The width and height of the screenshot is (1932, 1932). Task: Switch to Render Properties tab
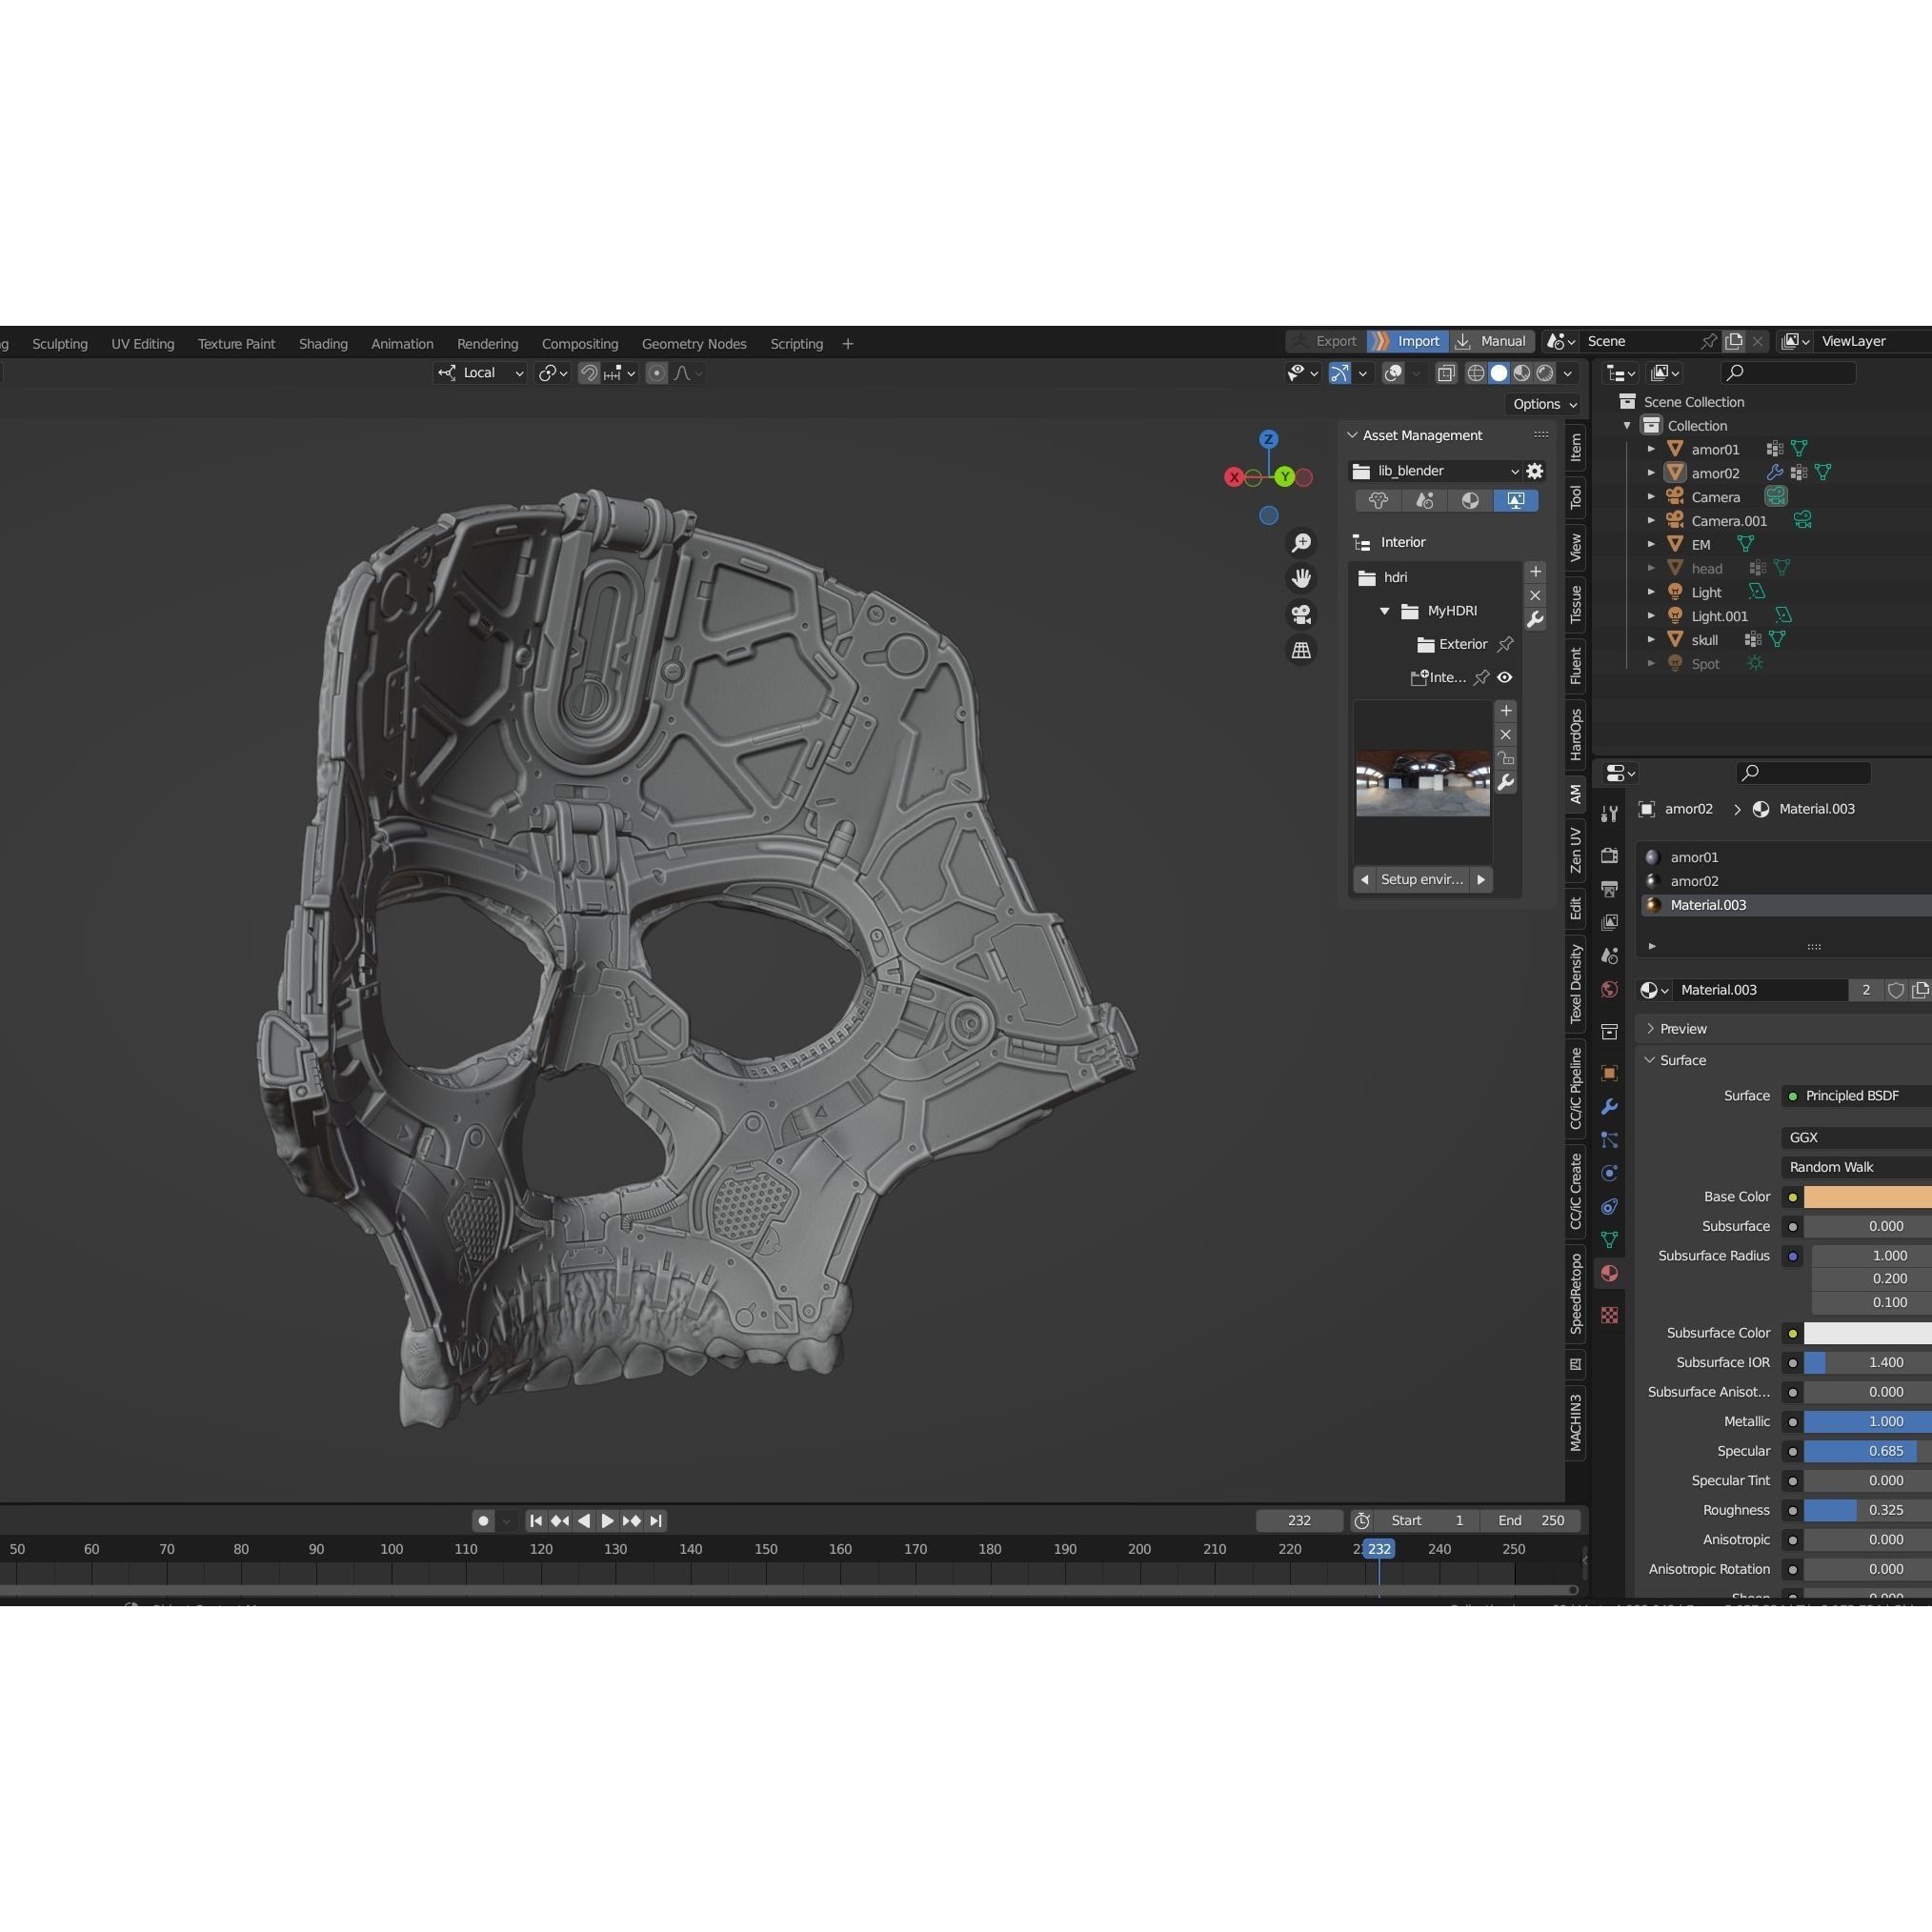click(1610, 855)
